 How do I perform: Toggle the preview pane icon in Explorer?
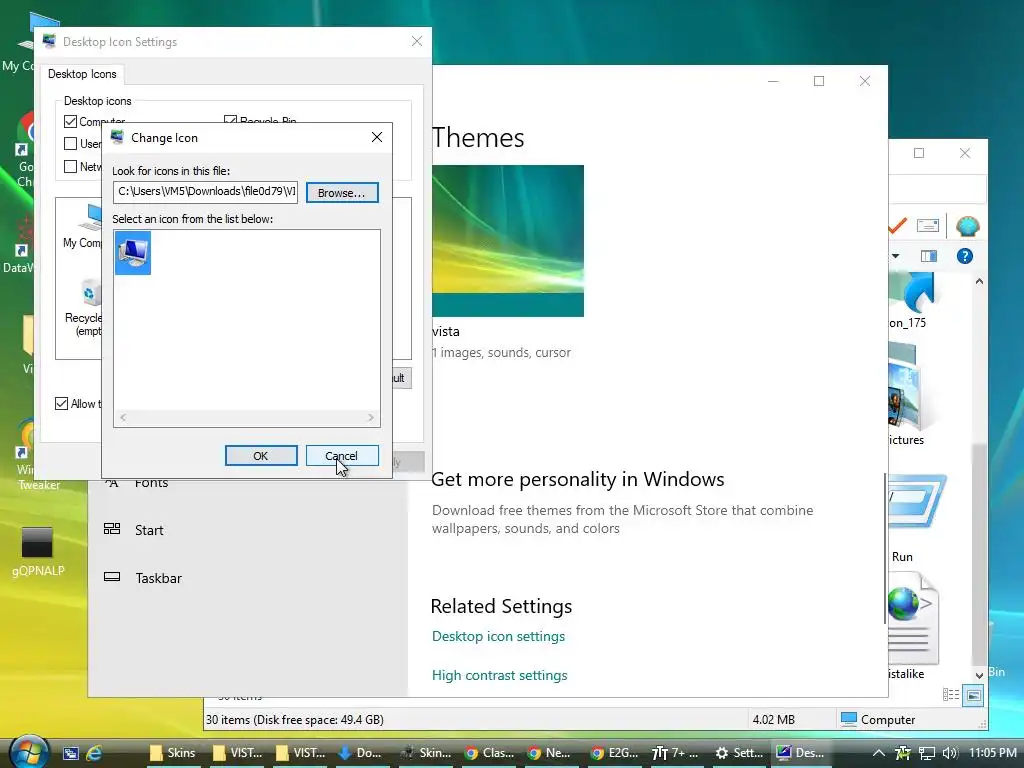coord(929,256)
